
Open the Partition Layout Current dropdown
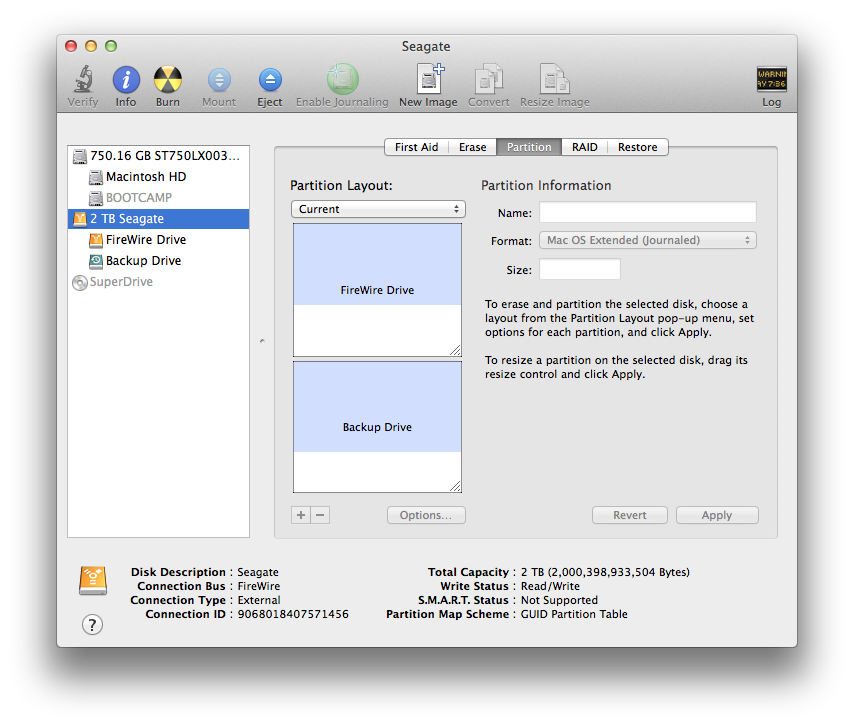(x=379, y=209)
